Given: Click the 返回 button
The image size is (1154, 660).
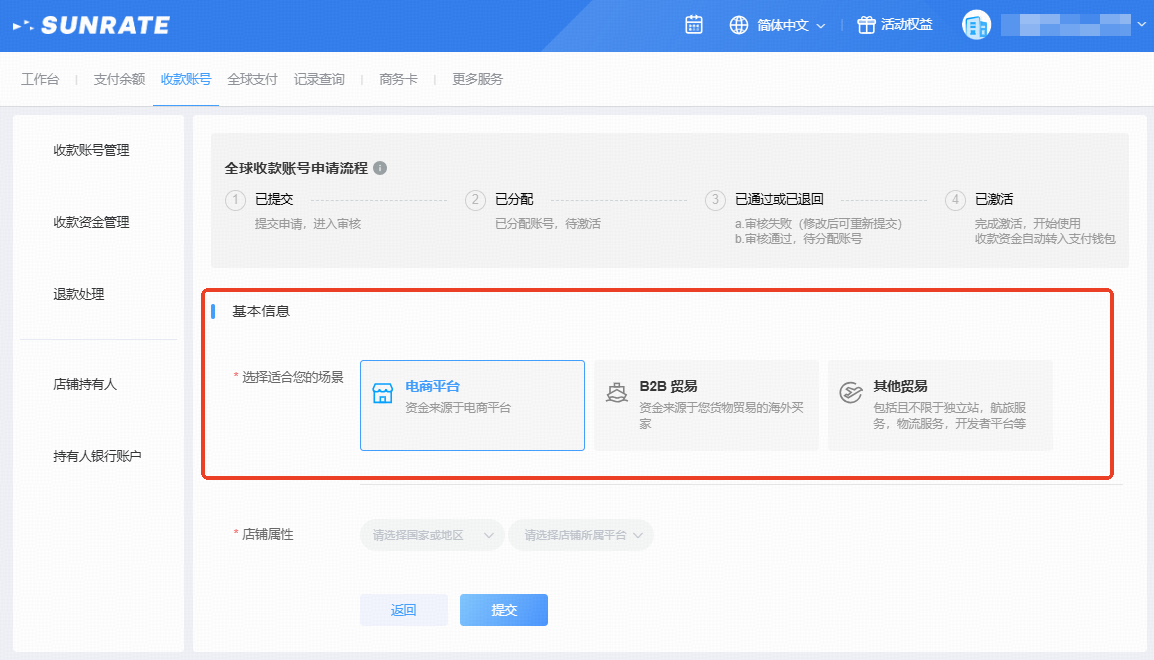Looking at the screenshot, I should [403, 610].
